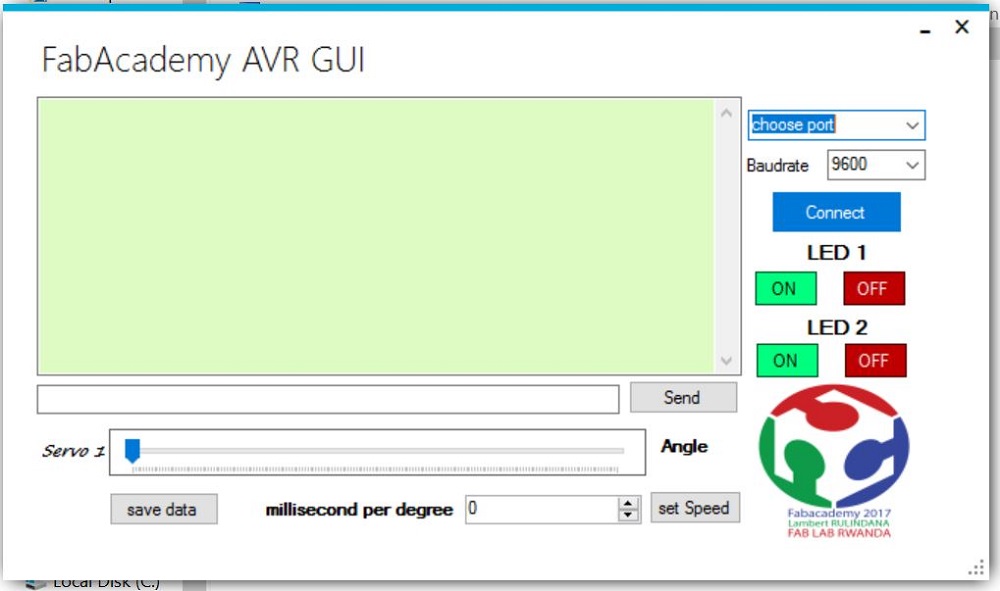Increase millisecond per degree with up arrow
Image resolution: width=1000 pixels, height=591 pixels.
tap(628, 502)
